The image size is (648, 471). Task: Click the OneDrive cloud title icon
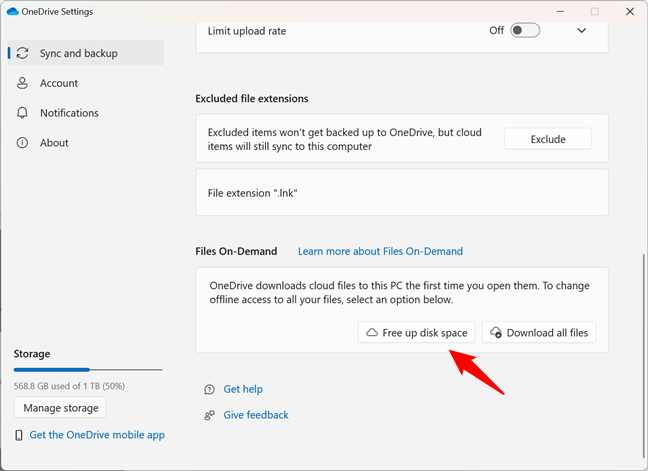pyautogui.click(x=12, y=11)
